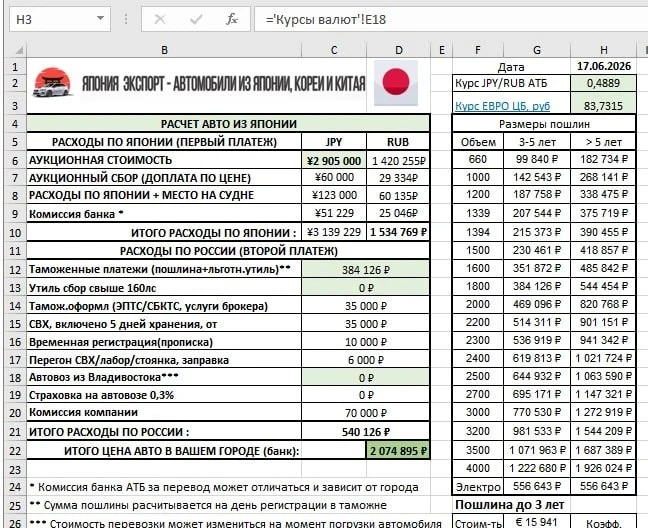Viewport: 648px width, 528px height.
Task: Click the formula bar options dots handle
Action: [x=126, y=19]
